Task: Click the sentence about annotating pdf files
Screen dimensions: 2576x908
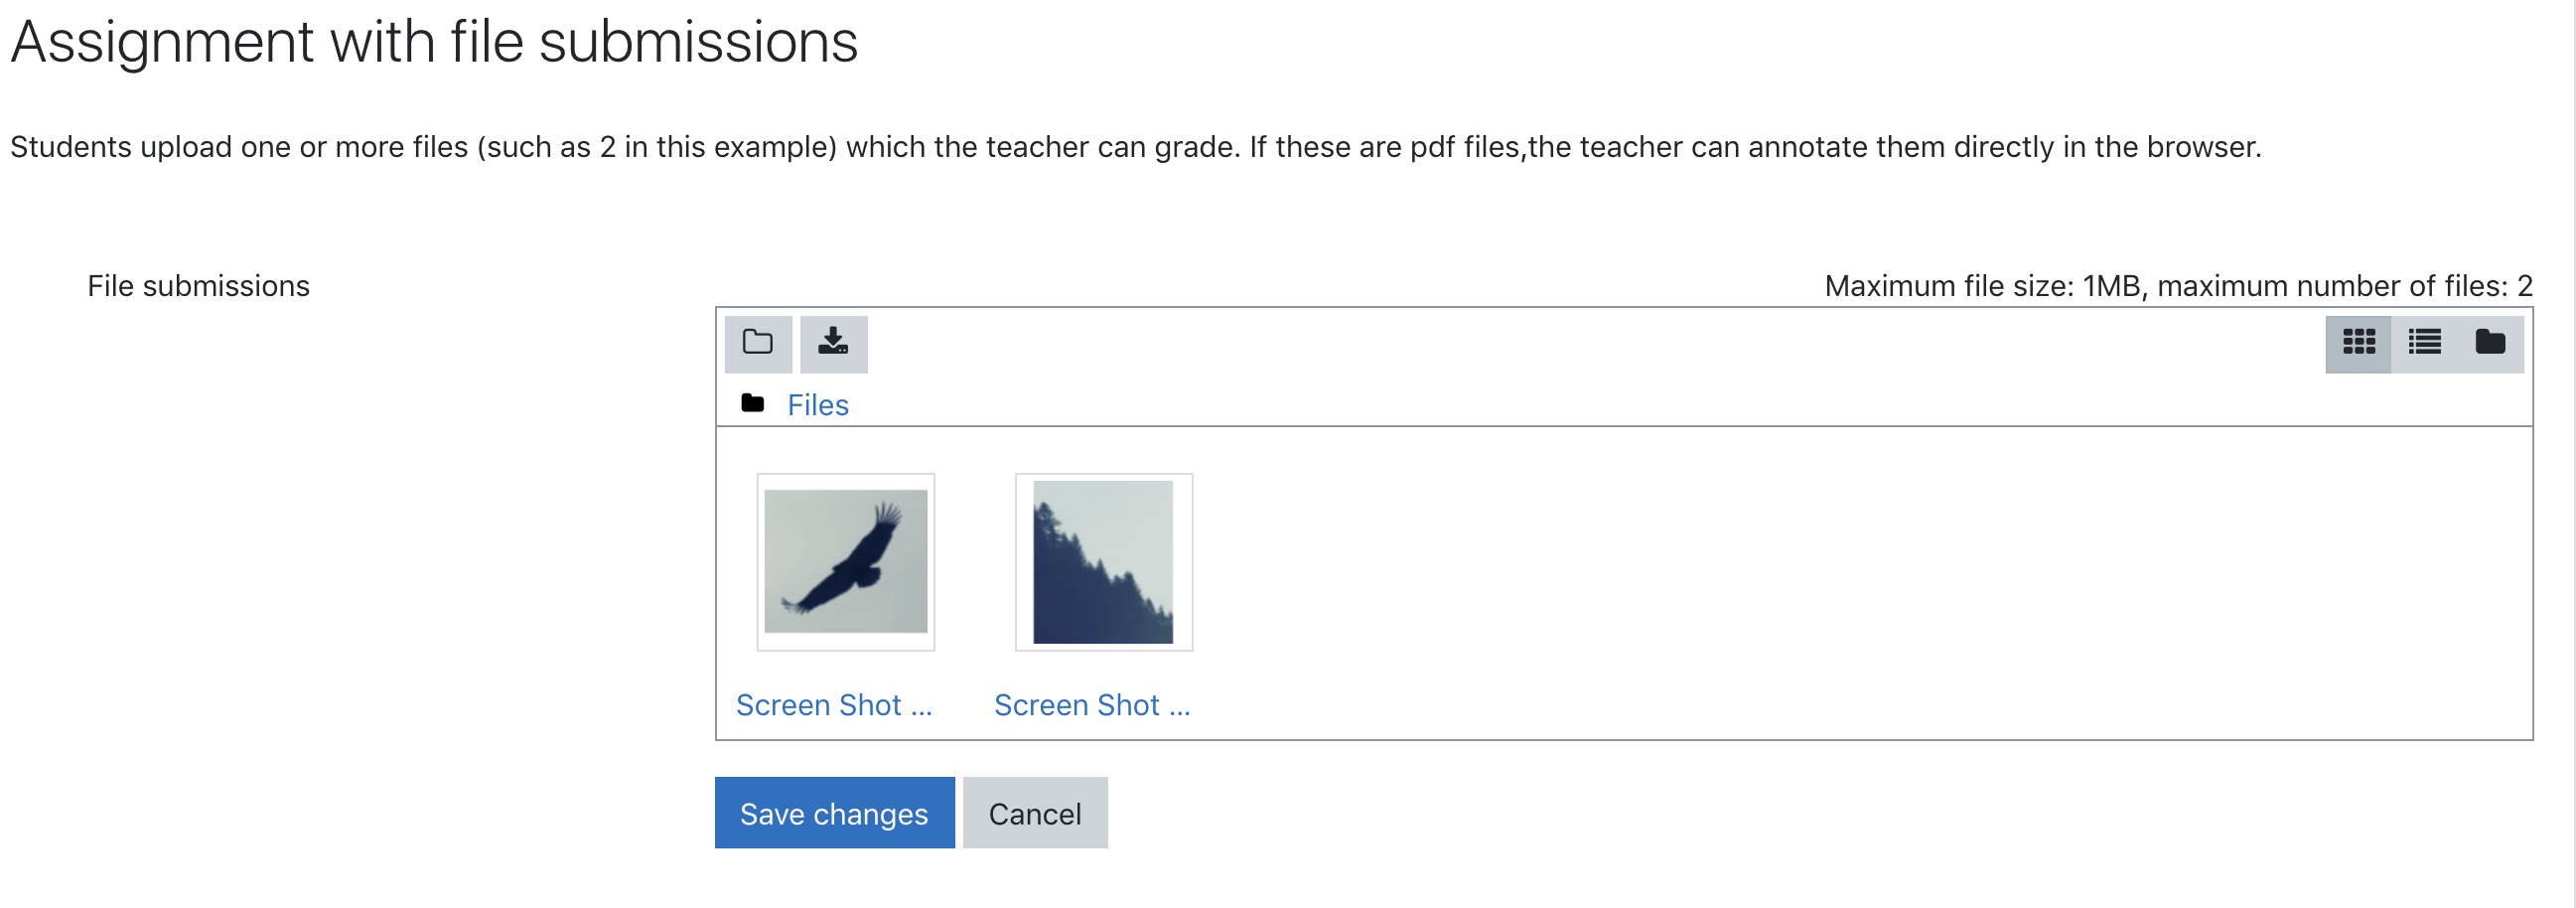Action: [1755, 147]
